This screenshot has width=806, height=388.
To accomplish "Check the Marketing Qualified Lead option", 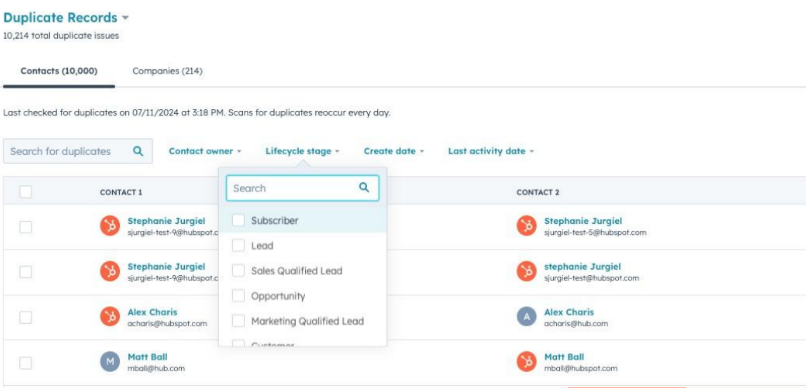I will pyautogui.click(x=238, y=321).
